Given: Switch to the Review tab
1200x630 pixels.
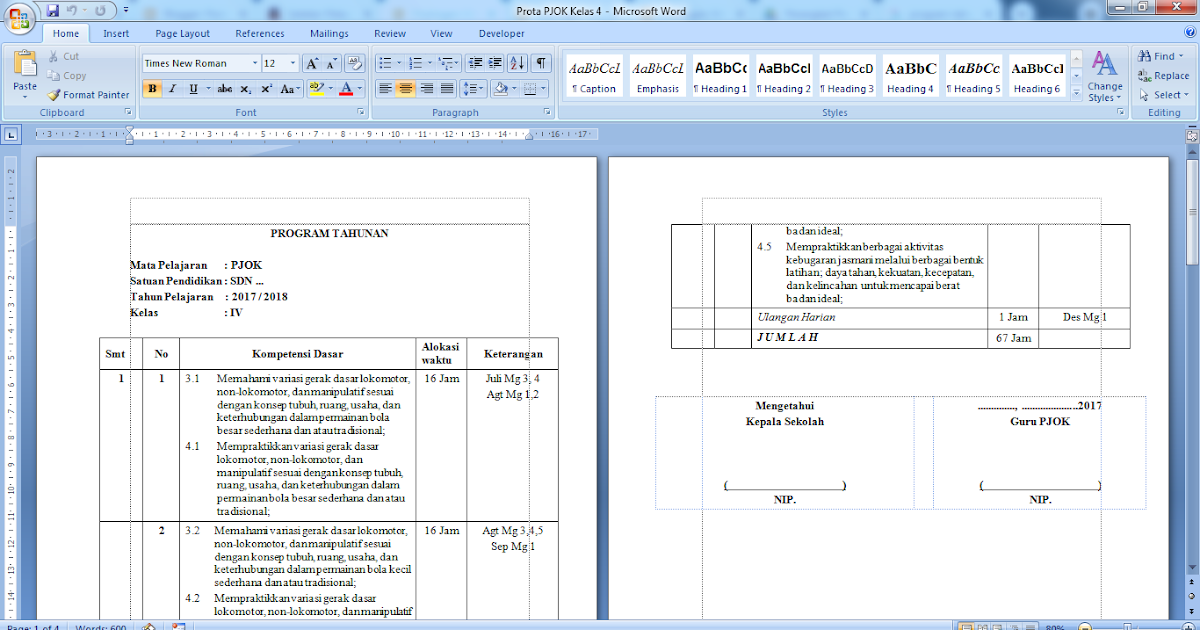Looking at the screenshot, I should (x=390, y=33).
